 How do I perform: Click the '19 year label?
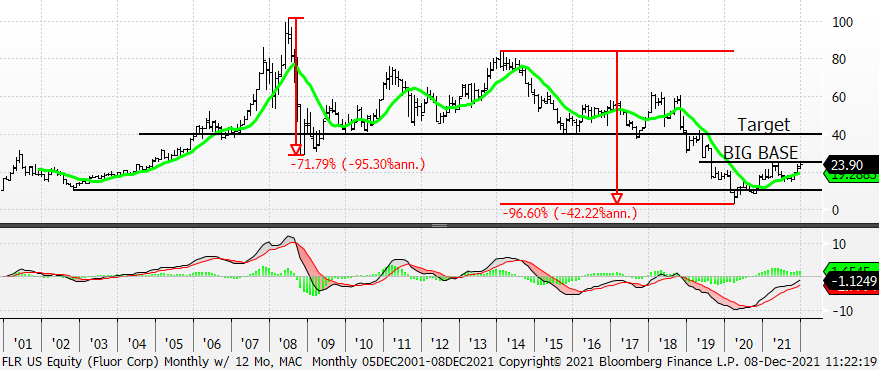705,343
